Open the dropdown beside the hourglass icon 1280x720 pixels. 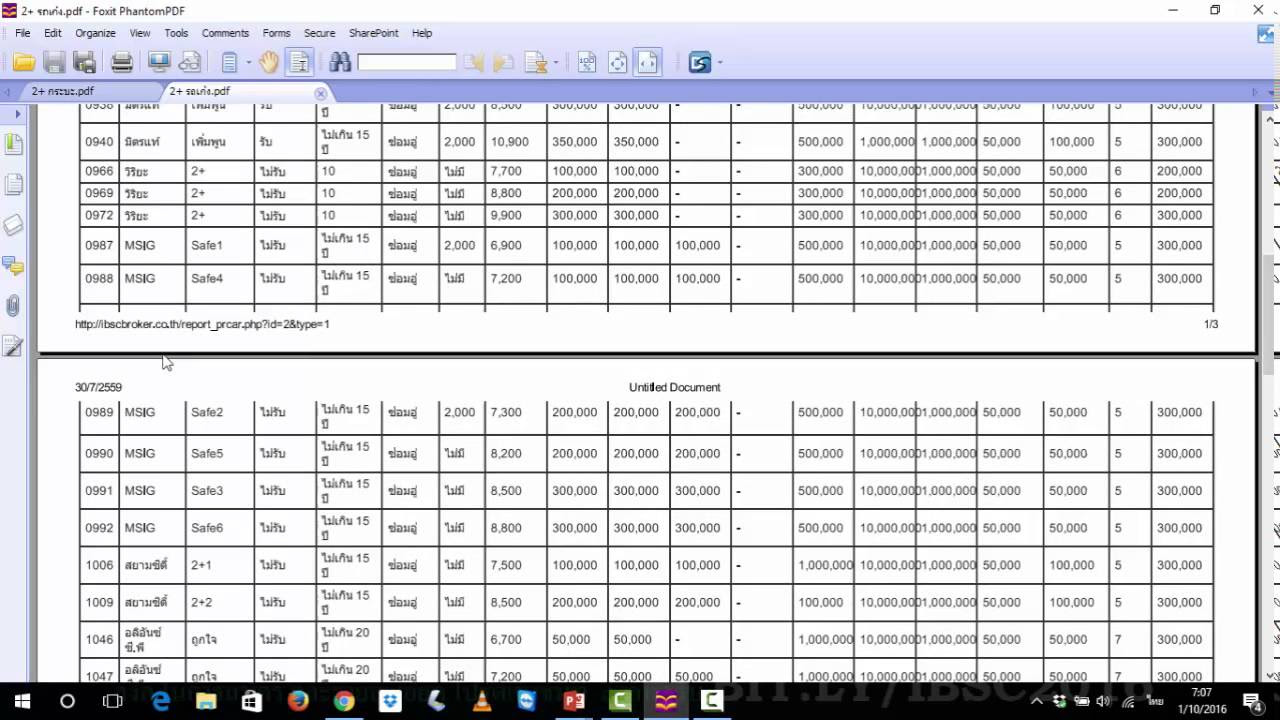coord(555,63)
